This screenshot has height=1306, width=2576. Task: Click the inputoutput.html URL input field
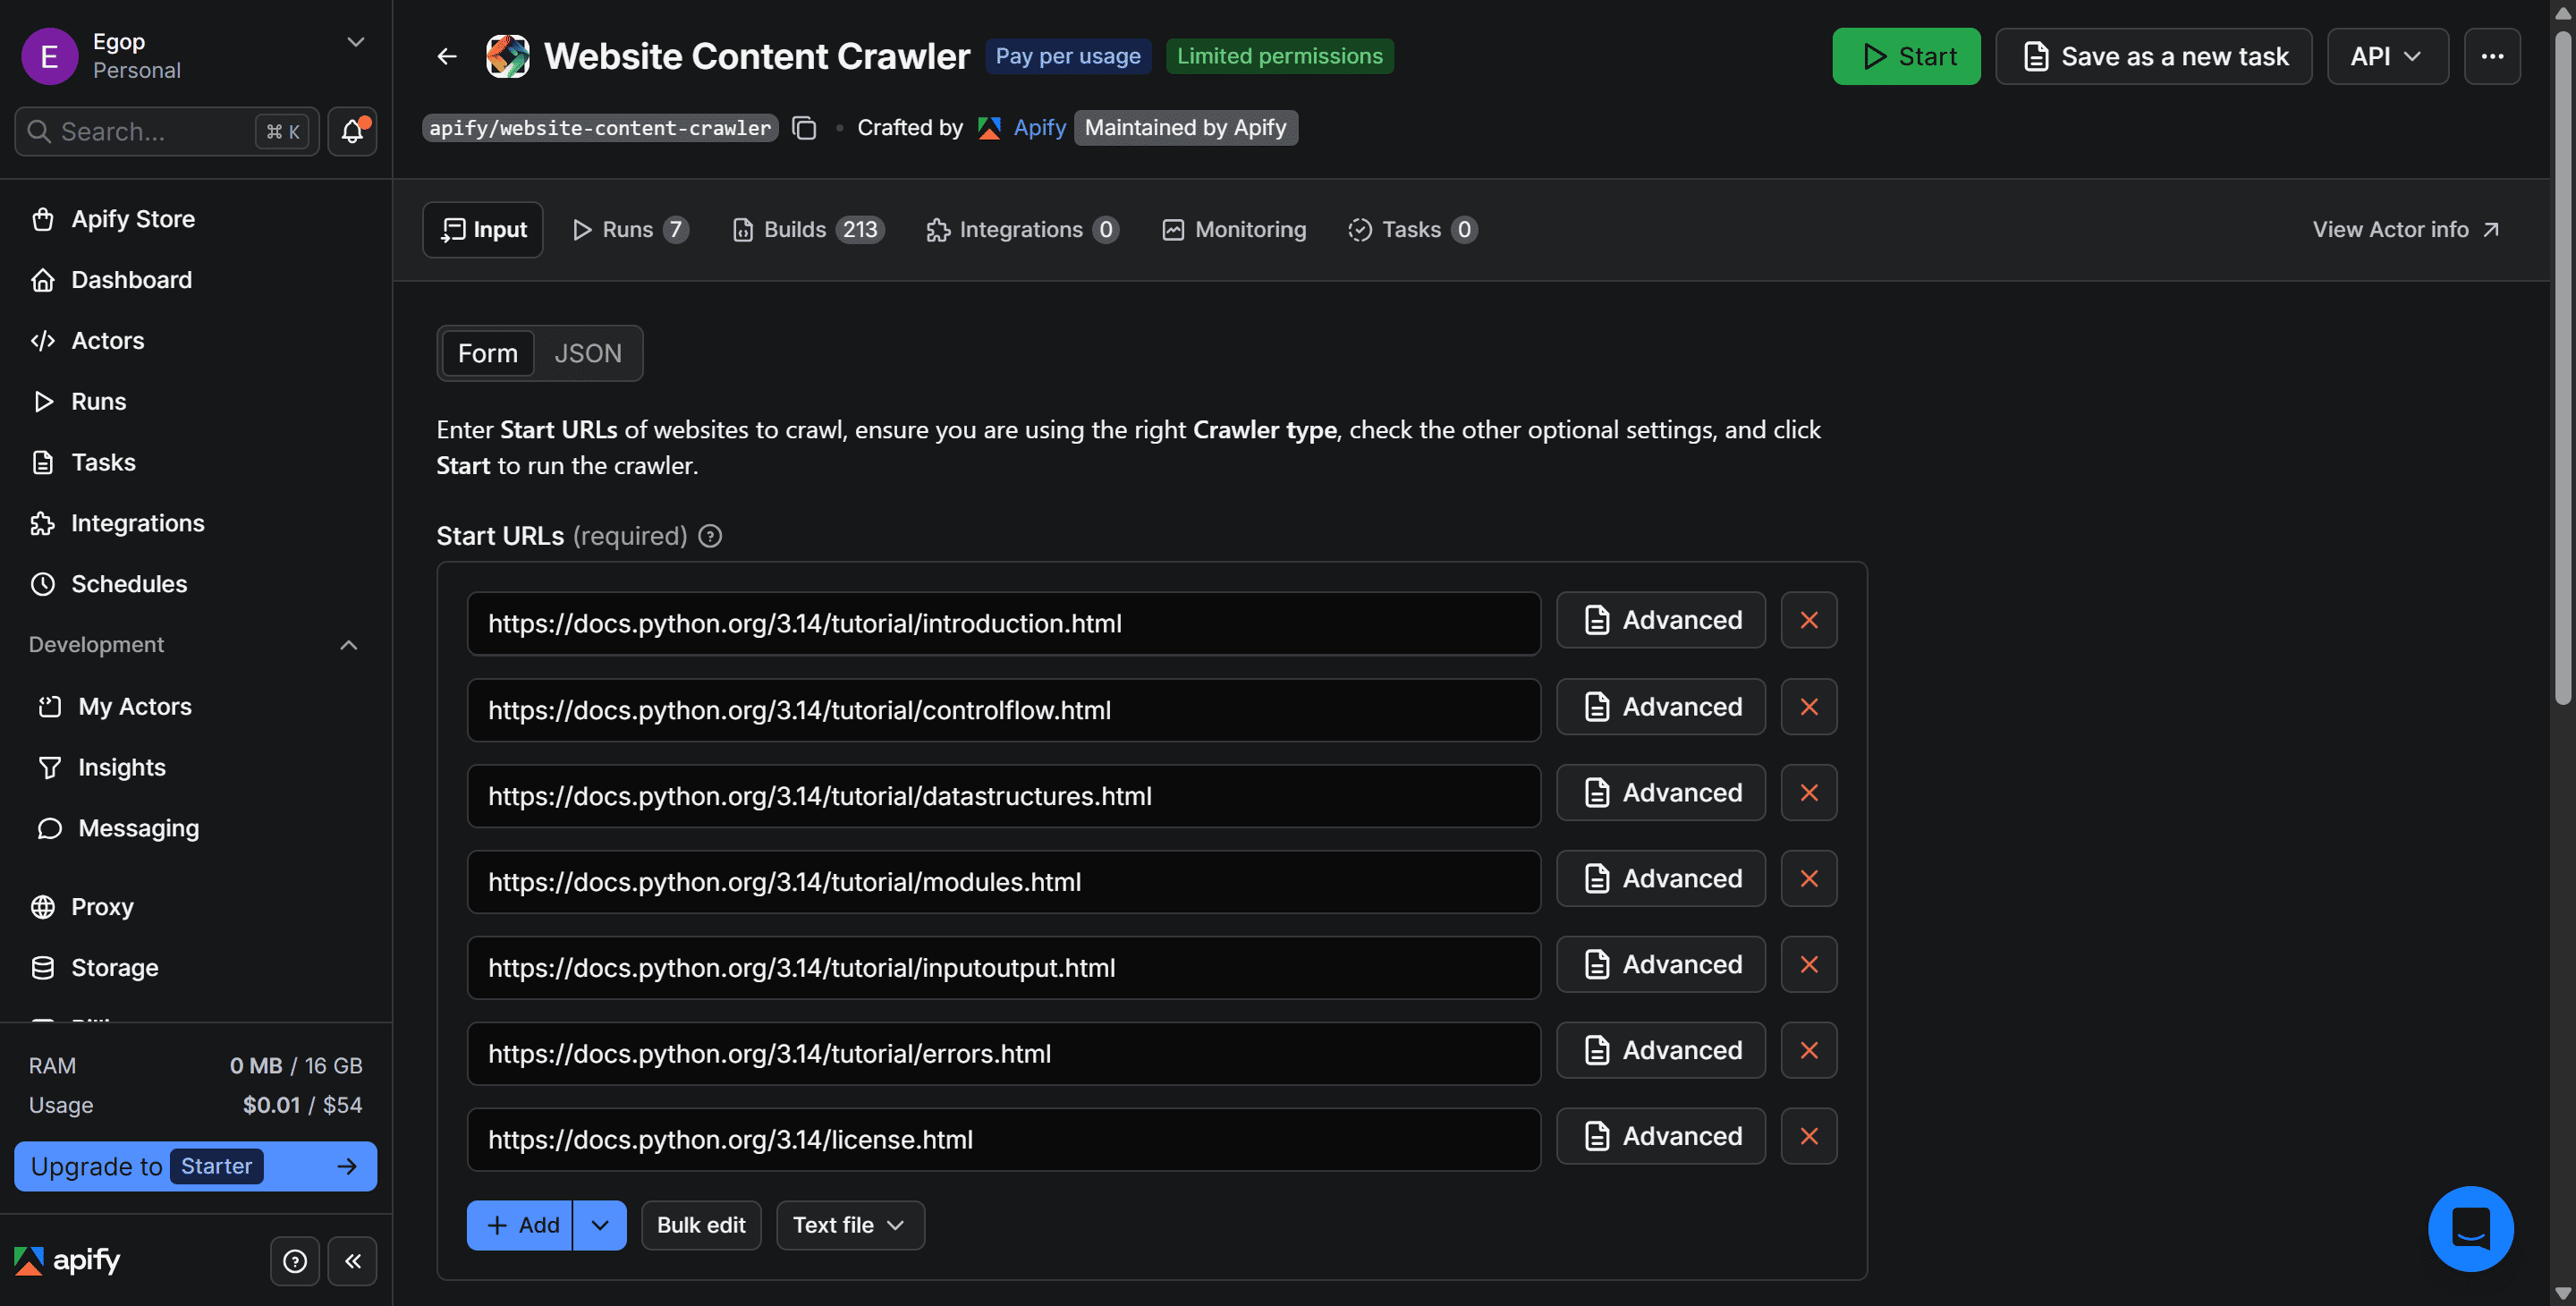tap(1004, 967)
